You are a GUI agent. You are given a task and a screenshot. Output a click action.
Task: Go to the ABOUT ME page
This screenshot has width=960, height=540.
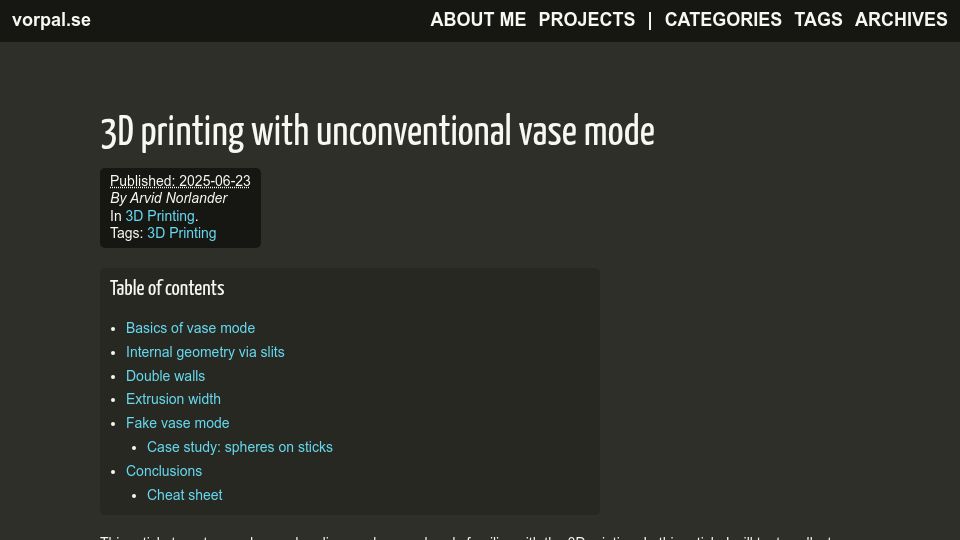point(478,20)
